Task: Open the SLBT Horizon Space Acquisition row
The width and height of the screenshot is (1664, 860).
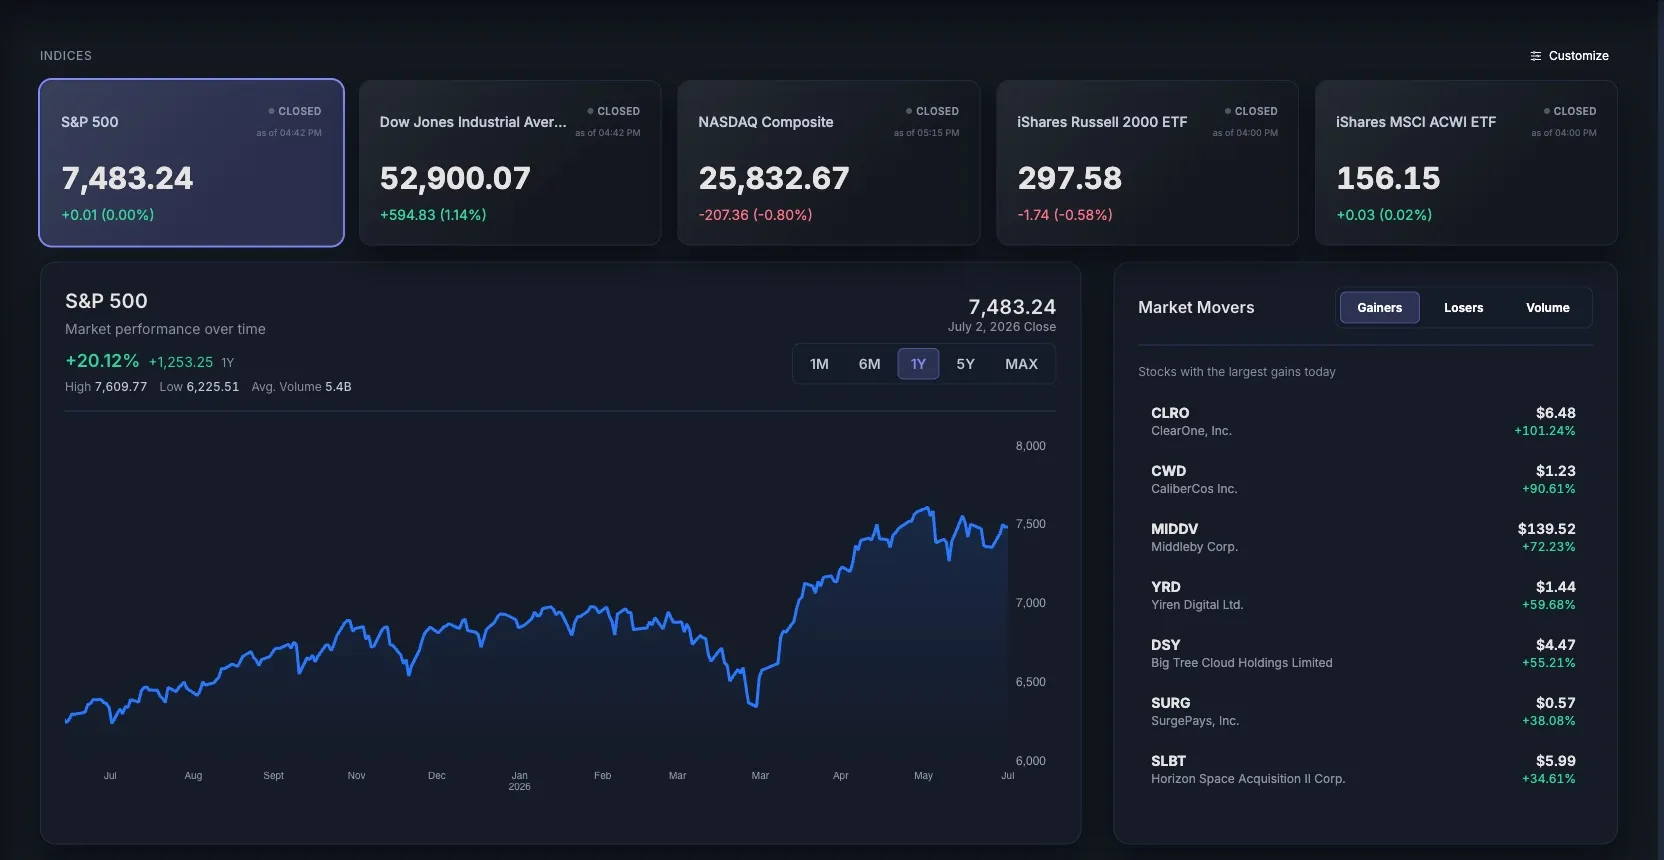Action: (x=1364, y=769)
